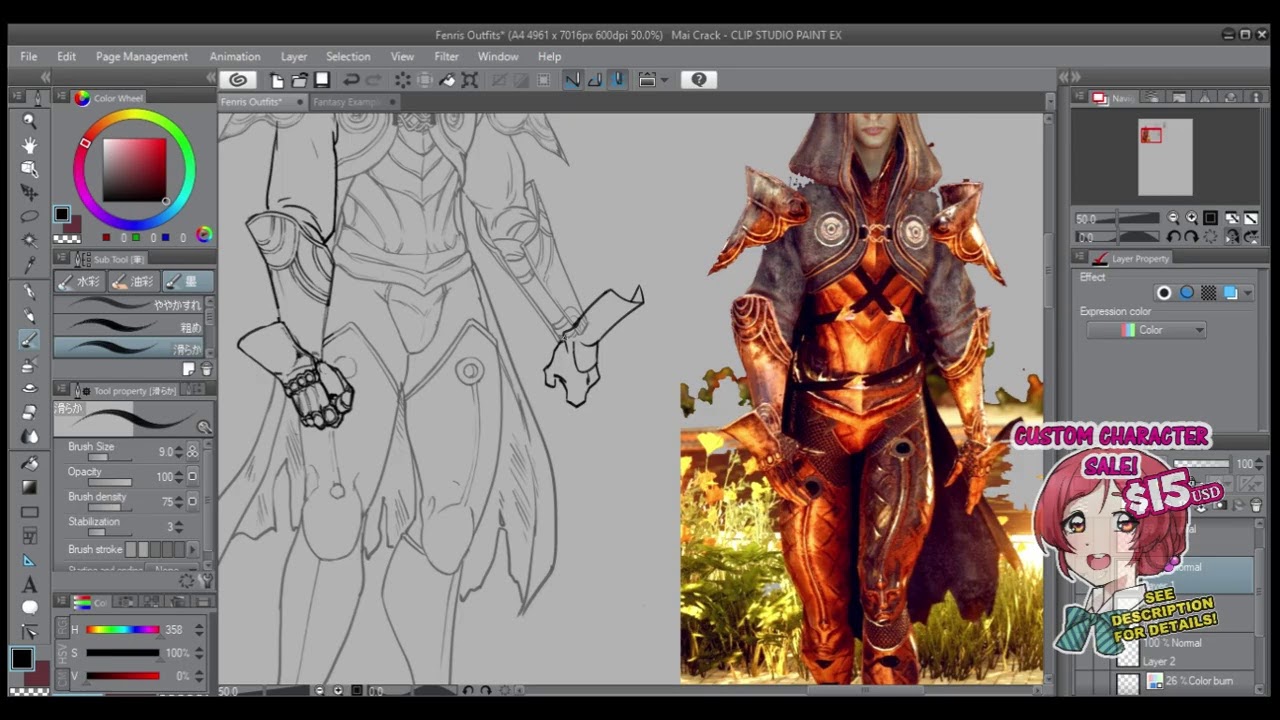
Task: Toggle Layer color effect in Layer Property
Action: pyautogui.click(x=1230, y=293)
